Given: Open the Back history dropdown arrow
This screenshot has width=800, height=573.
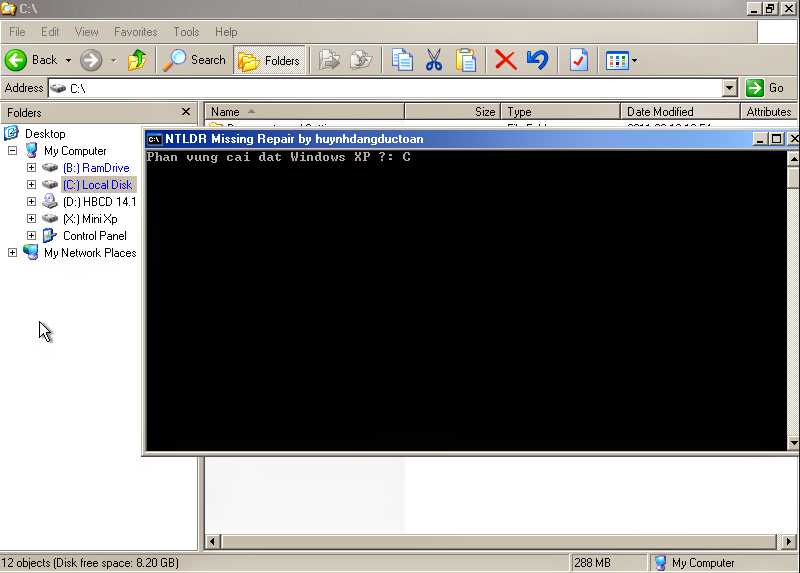Looking at the screenshot, I should coord(68,60).
